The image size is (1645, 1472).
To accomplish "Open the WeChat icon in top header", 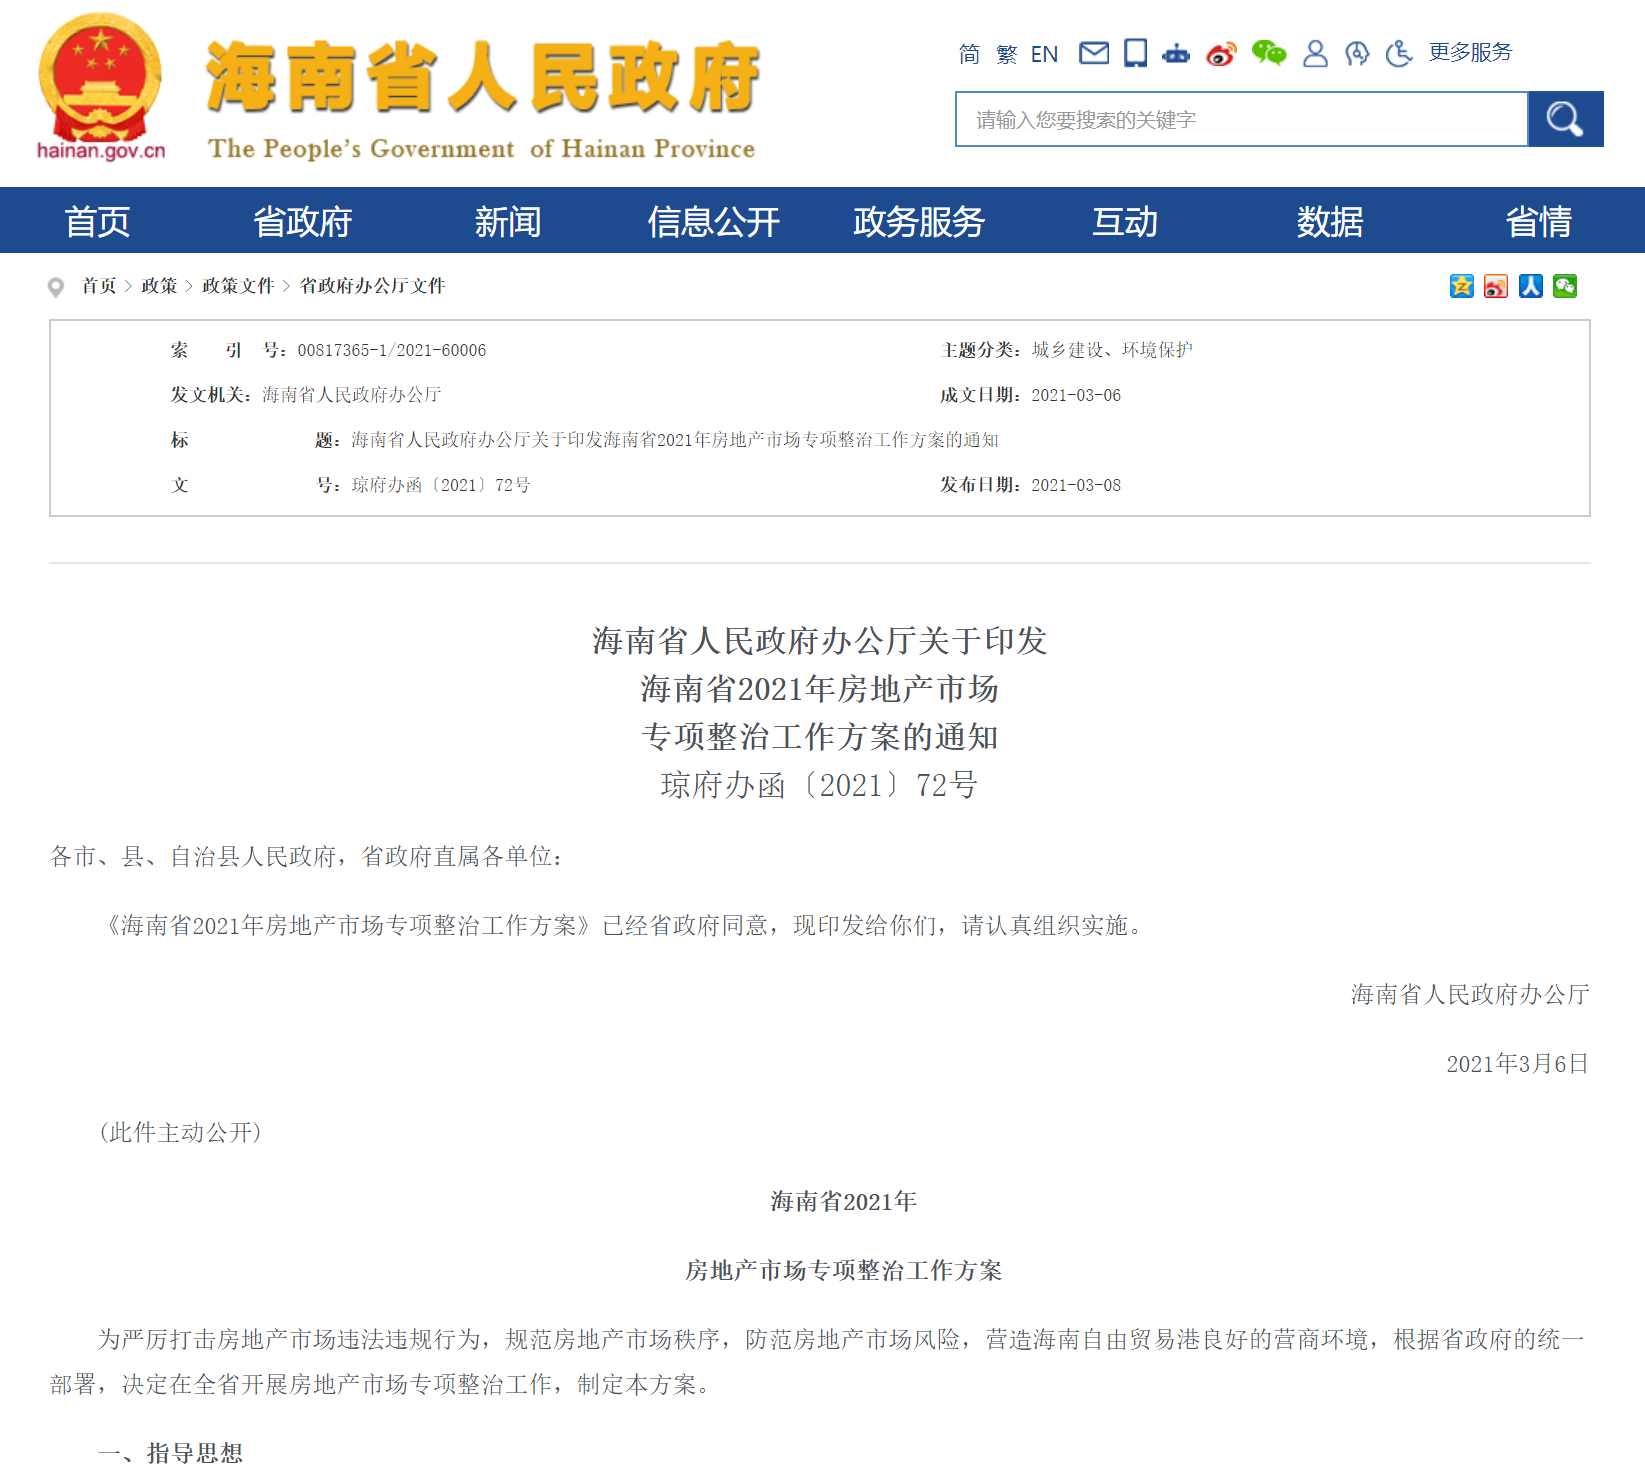I will click(x=1269, y=53).
